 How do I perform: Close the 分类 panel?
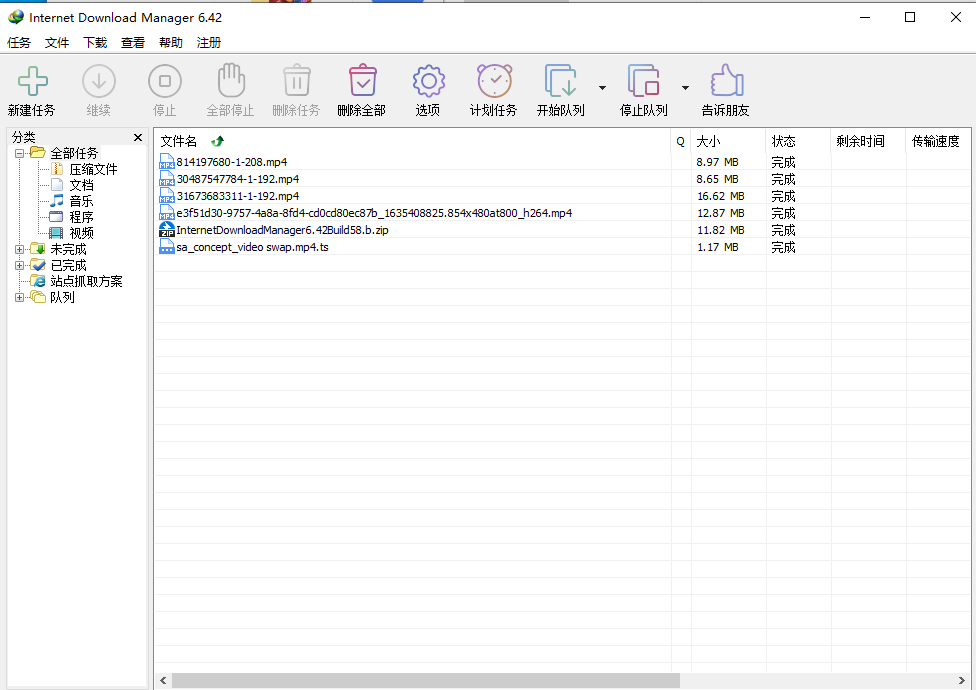(x=138, y=138)
